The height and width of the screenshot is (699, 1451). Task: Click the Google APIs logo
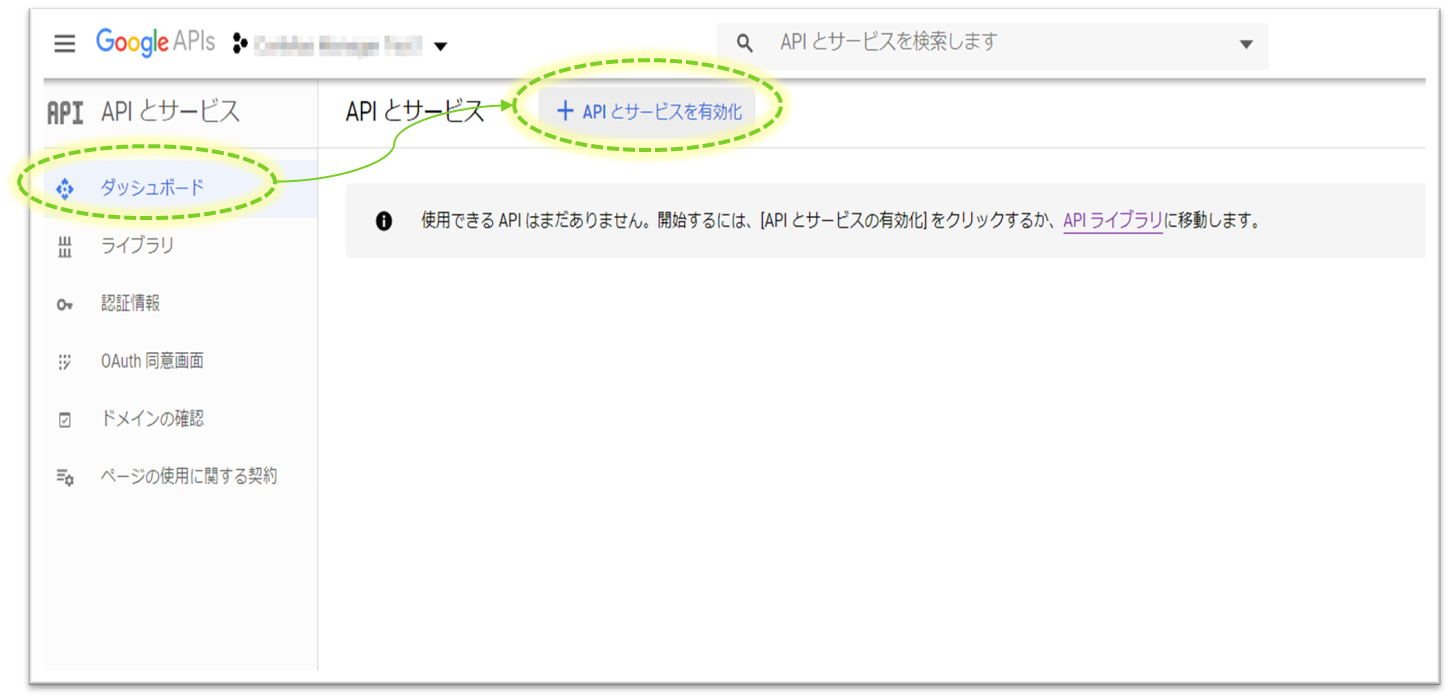(155, 44)
